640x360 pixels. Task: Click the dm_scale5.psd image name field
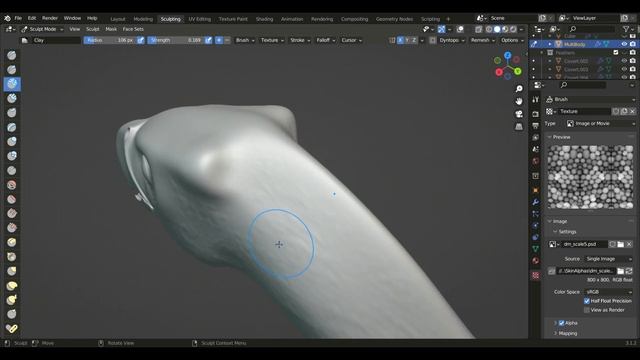(584, 244)
